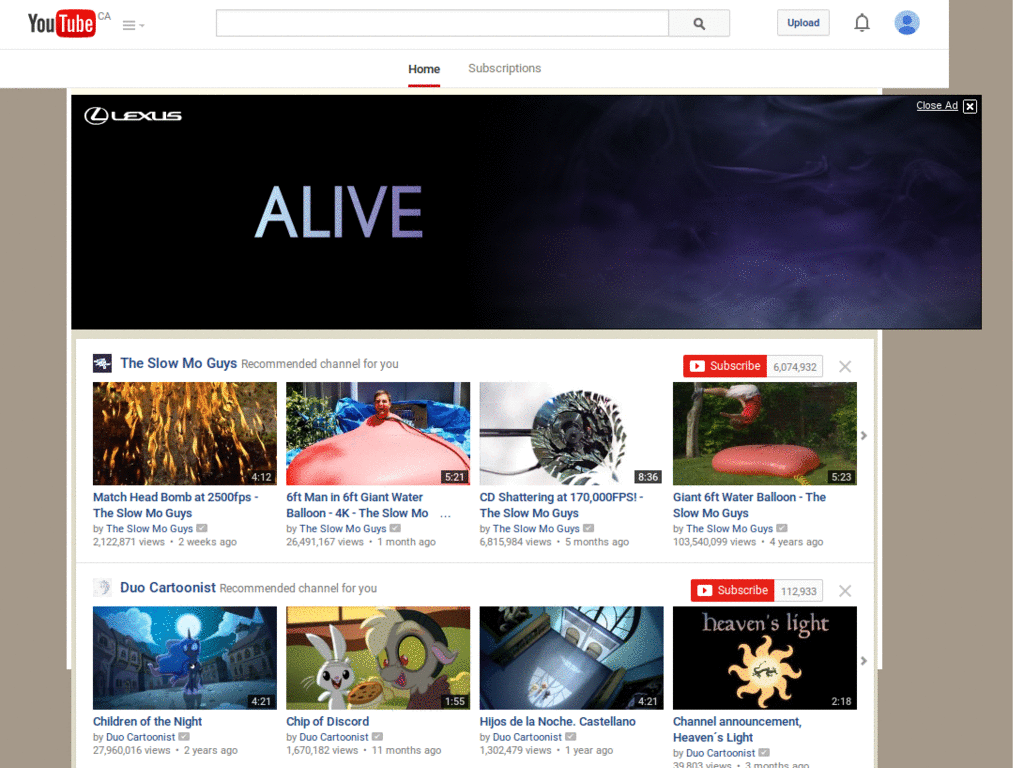Image resolution: width=1024 pixels, height=768 pixels.
Task: Switch to the Subscriptions tab
Action: 504,68
